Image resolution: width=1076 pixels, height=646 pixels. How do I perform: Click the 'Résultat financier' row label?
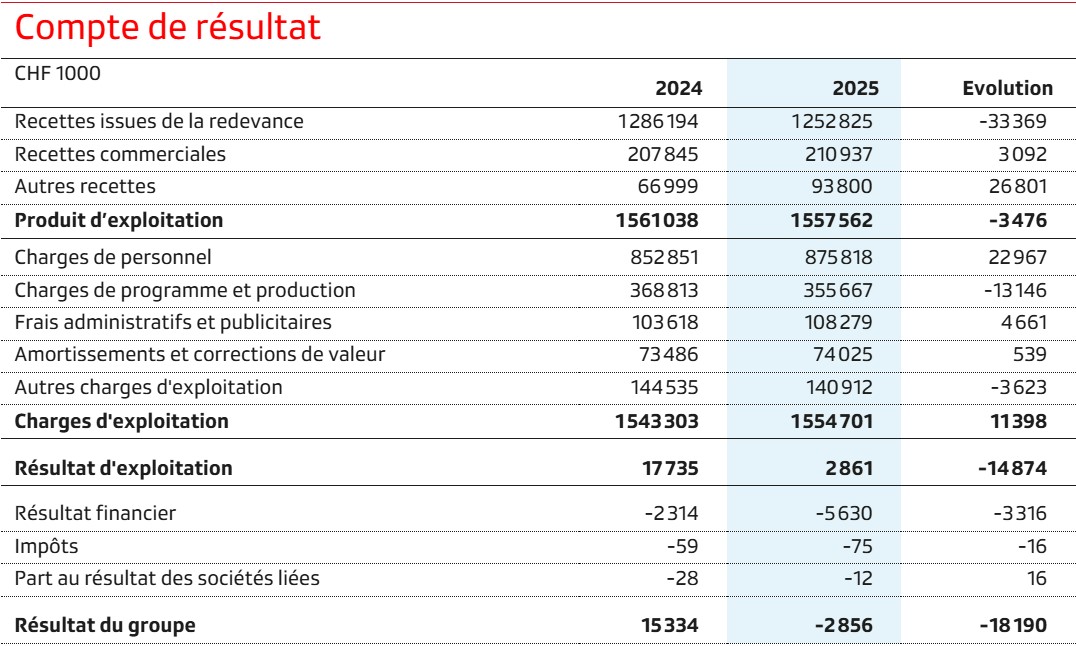click(95, 514)
